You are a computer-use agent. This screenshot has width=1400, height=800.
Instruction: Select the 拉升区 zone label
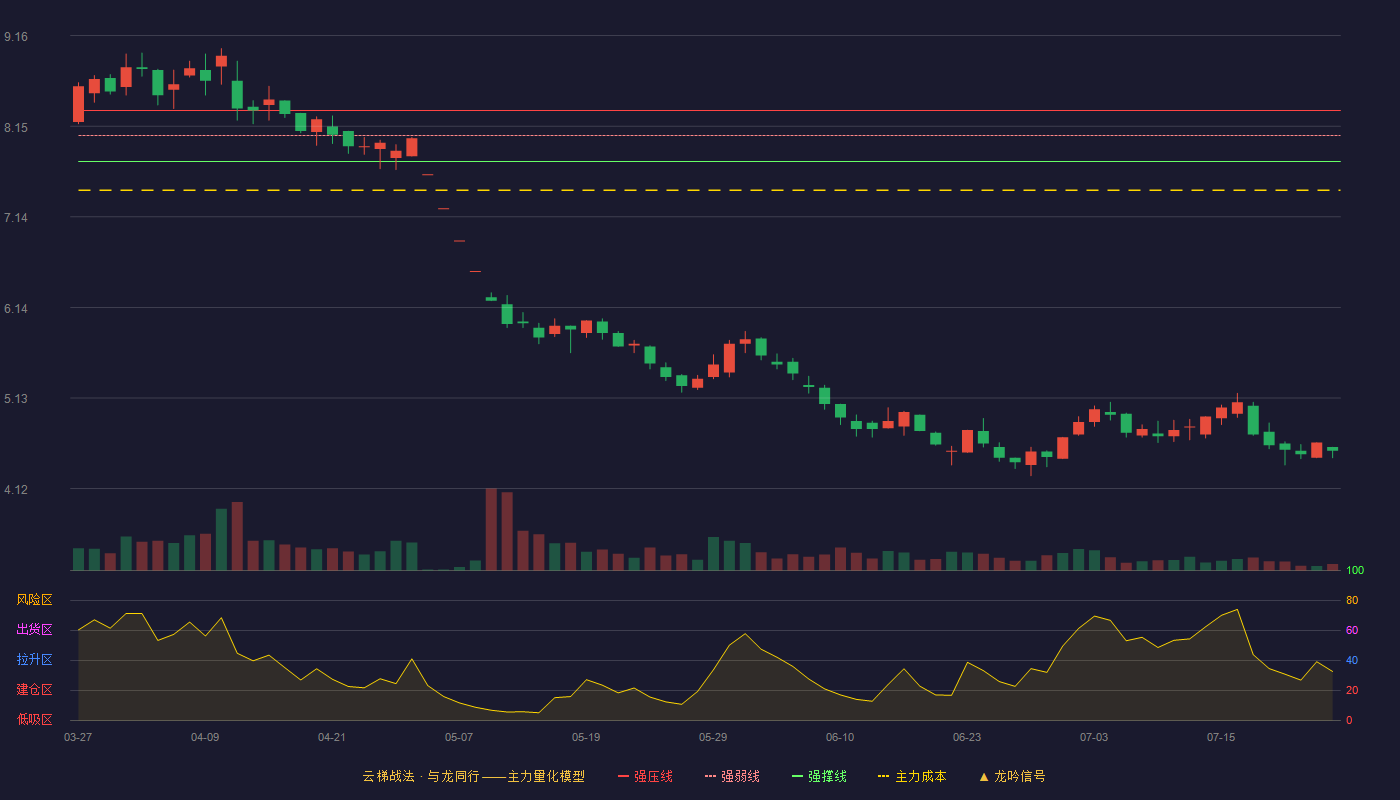pyautogui.click(x=34, y=660)
